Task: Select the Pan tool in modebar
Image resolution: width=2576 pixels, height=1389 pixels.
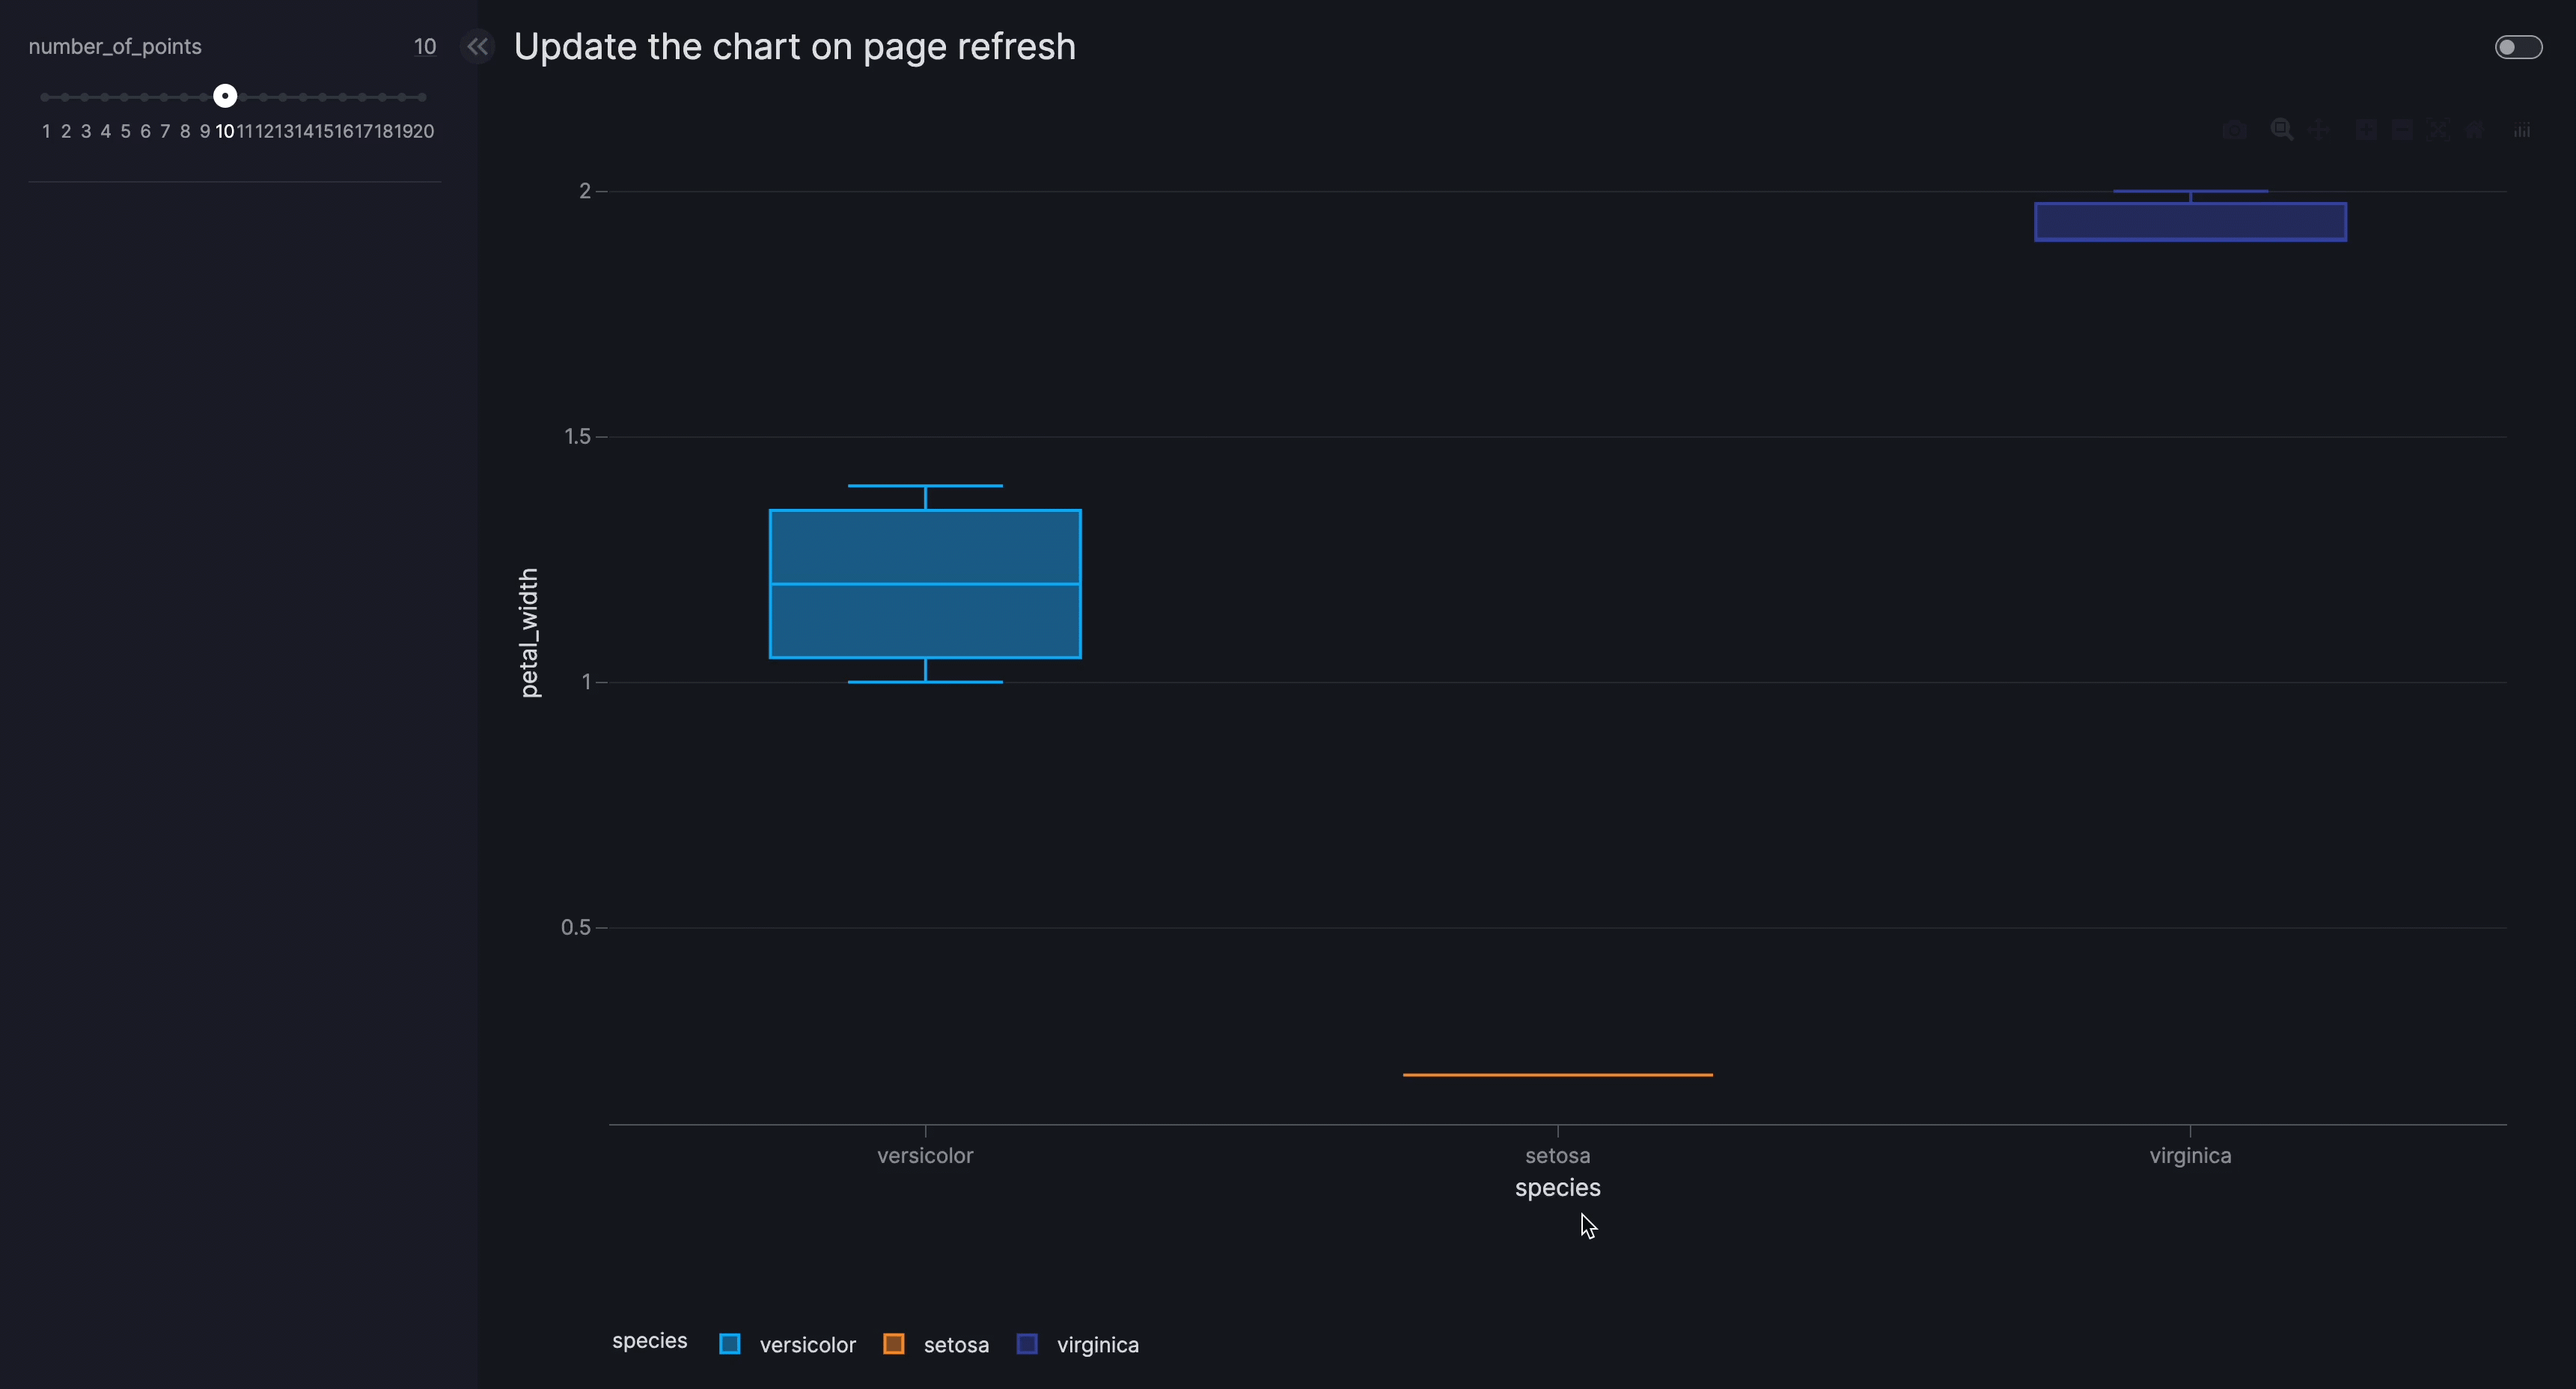Action: point(2319,130)
